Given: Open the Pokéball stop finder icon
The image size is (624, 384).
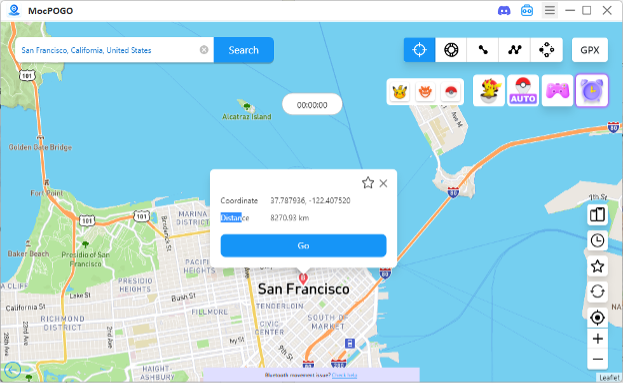Looking at the screenshot, I should click(x=450, y=92).
